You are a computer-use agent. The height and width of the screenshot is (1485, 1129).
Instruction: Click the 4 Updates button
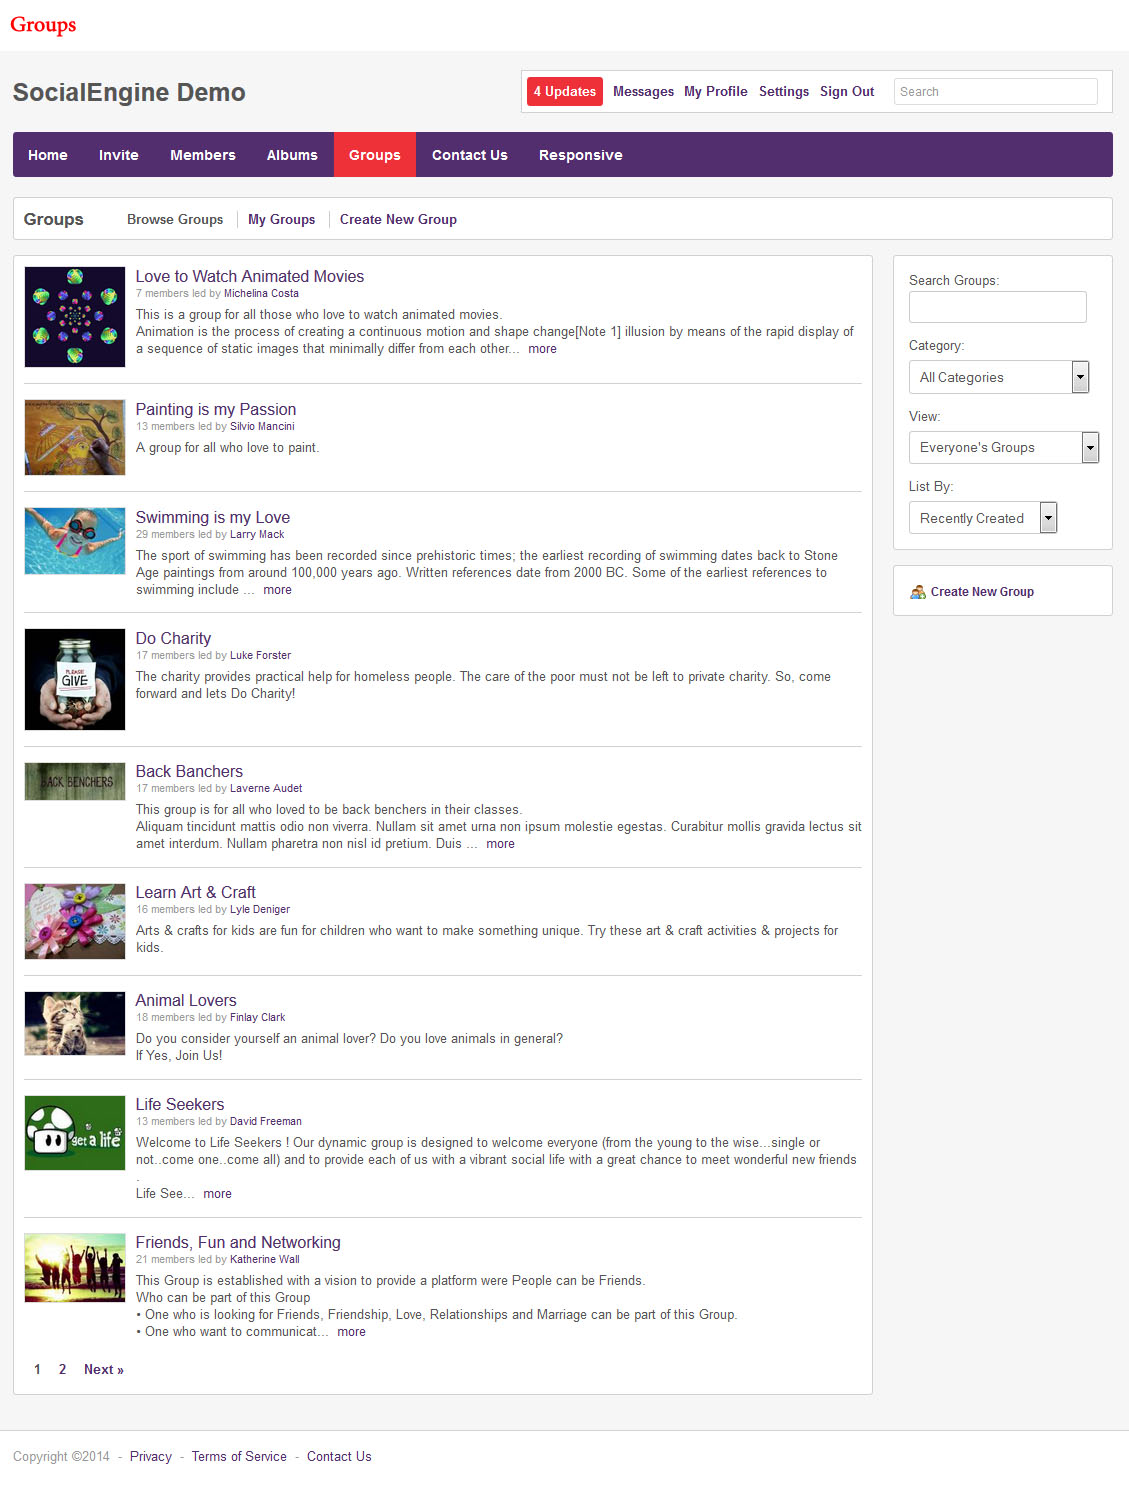(565, 91)
